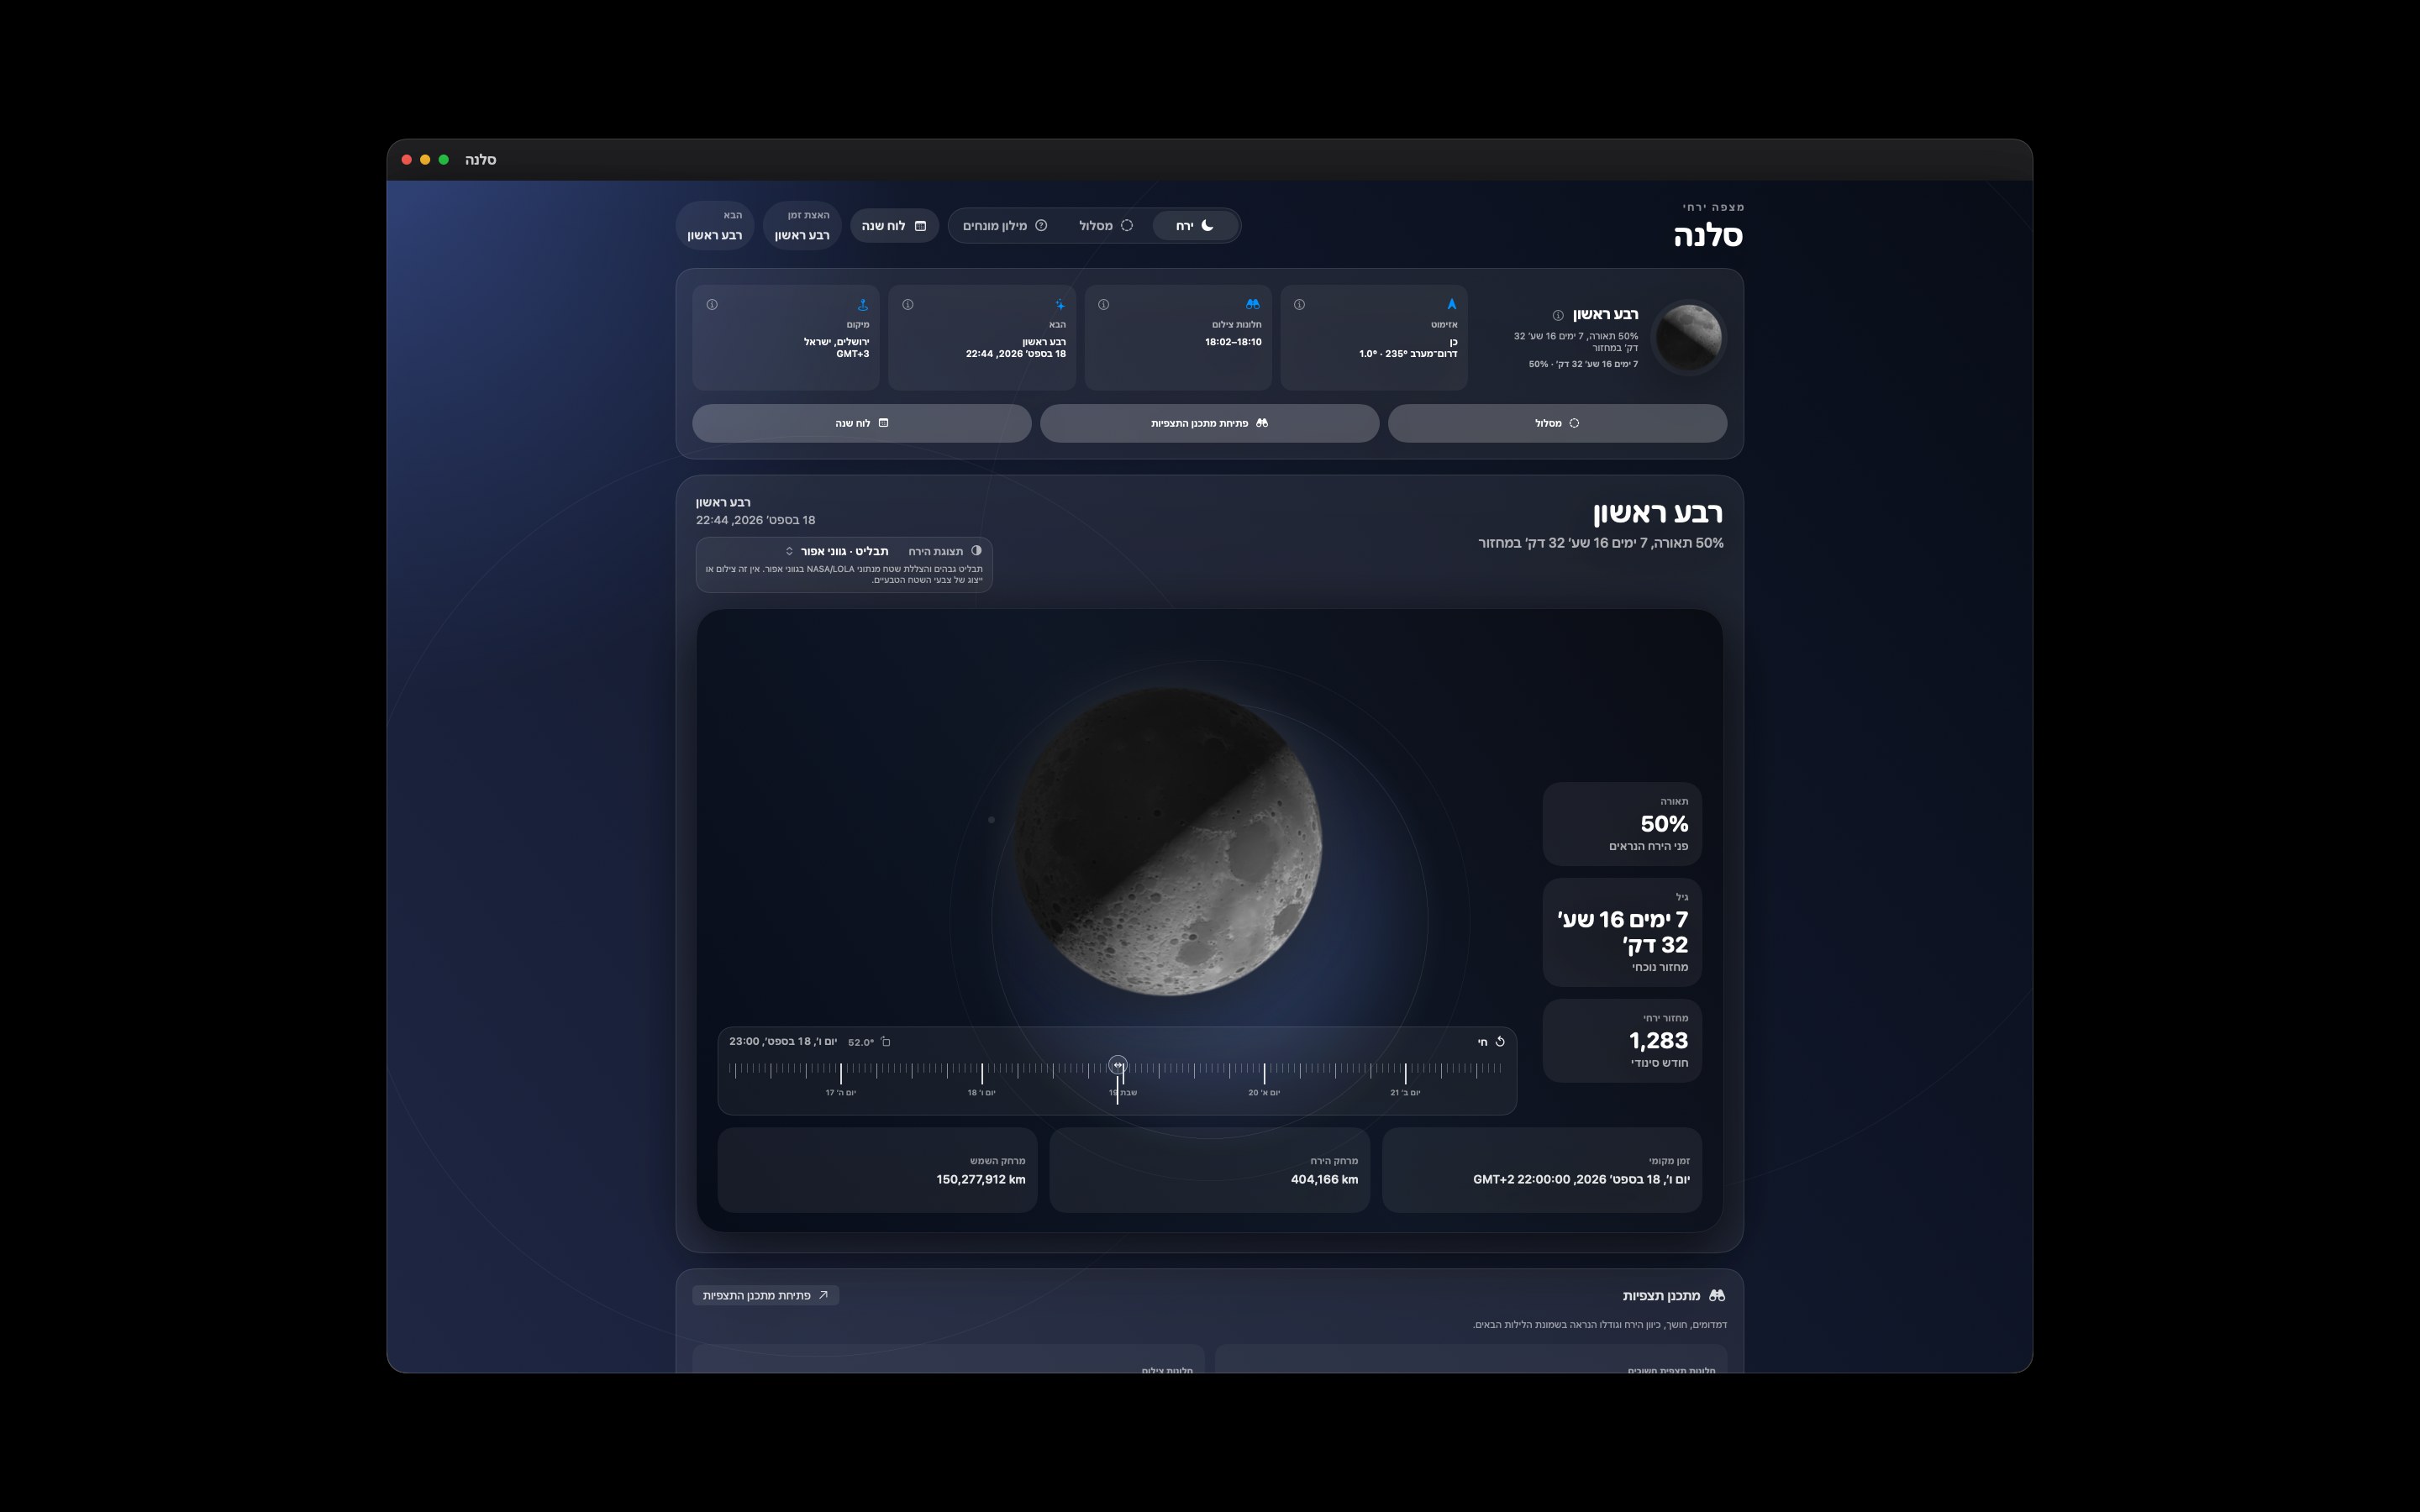
Task: Click the up-down chevrons next to תבליט · גווני אפור
Action: point(789,551)
